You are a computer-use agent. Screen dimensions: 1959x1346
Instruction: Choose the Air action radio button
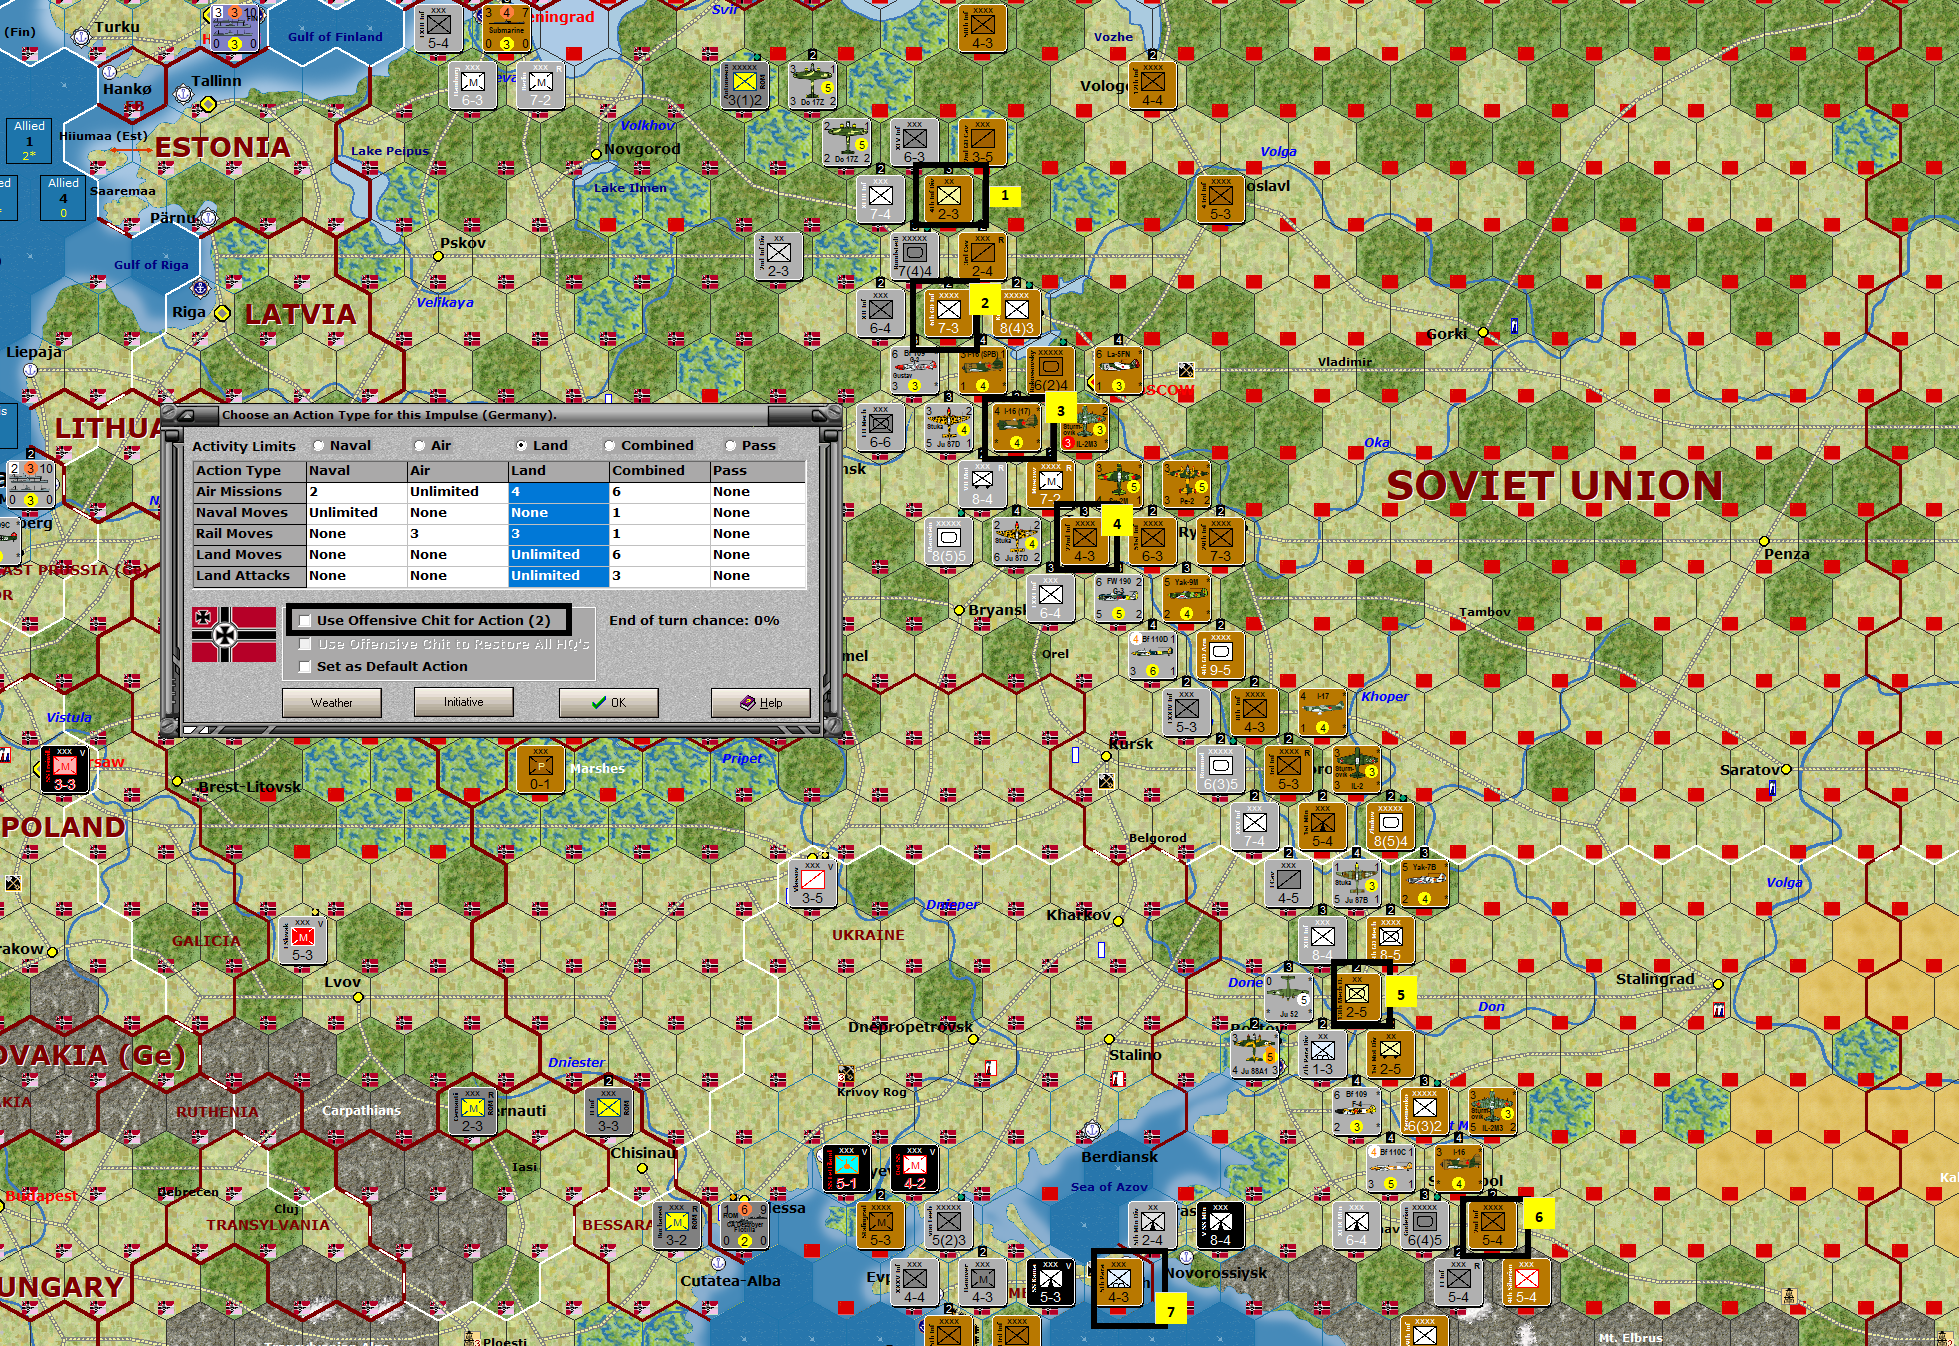[420, 446]
